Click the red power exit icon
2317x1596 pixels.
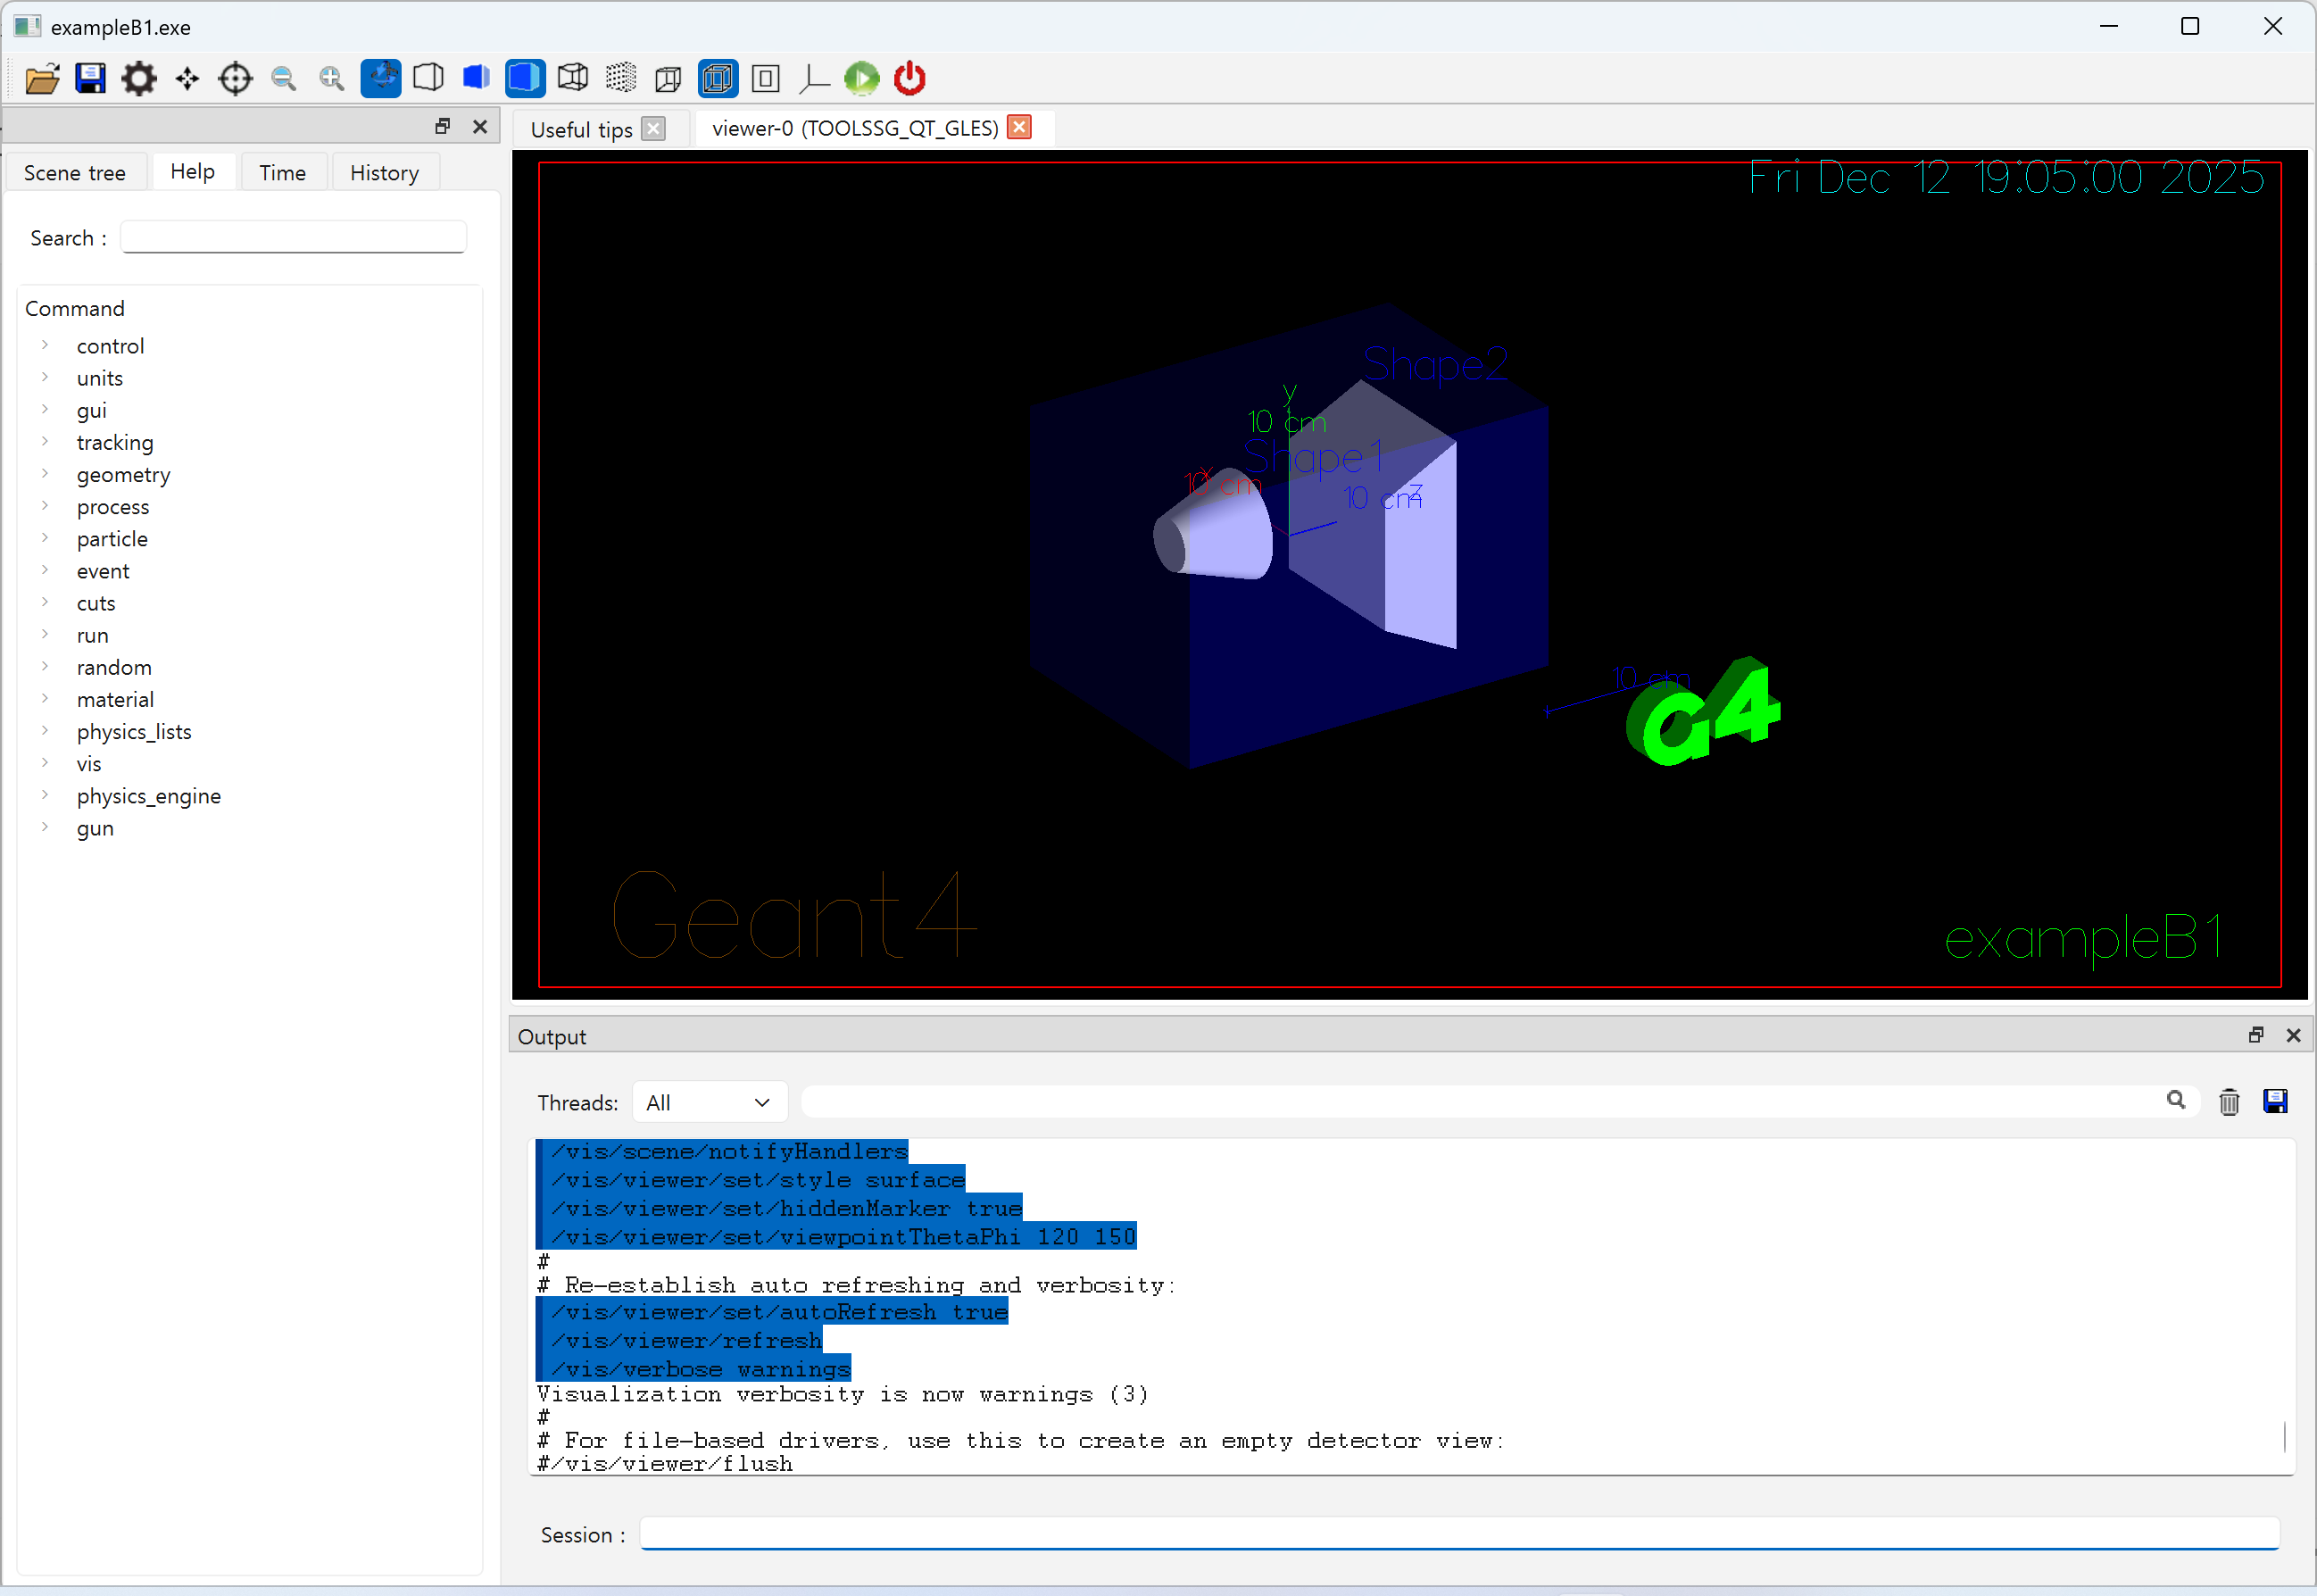click(909, 78)
